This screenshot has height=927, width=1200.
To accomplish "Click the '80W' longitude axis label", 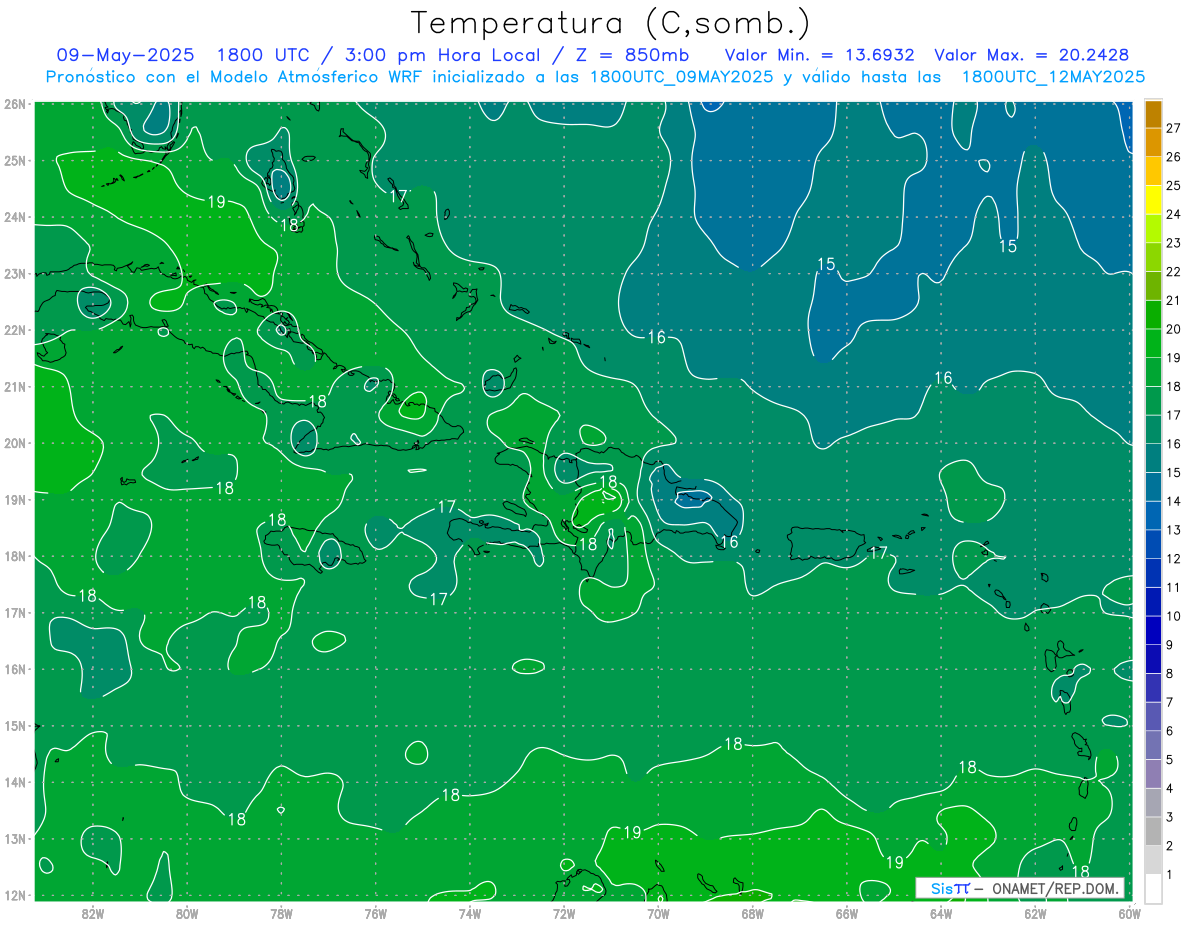I will pos(187,912).
